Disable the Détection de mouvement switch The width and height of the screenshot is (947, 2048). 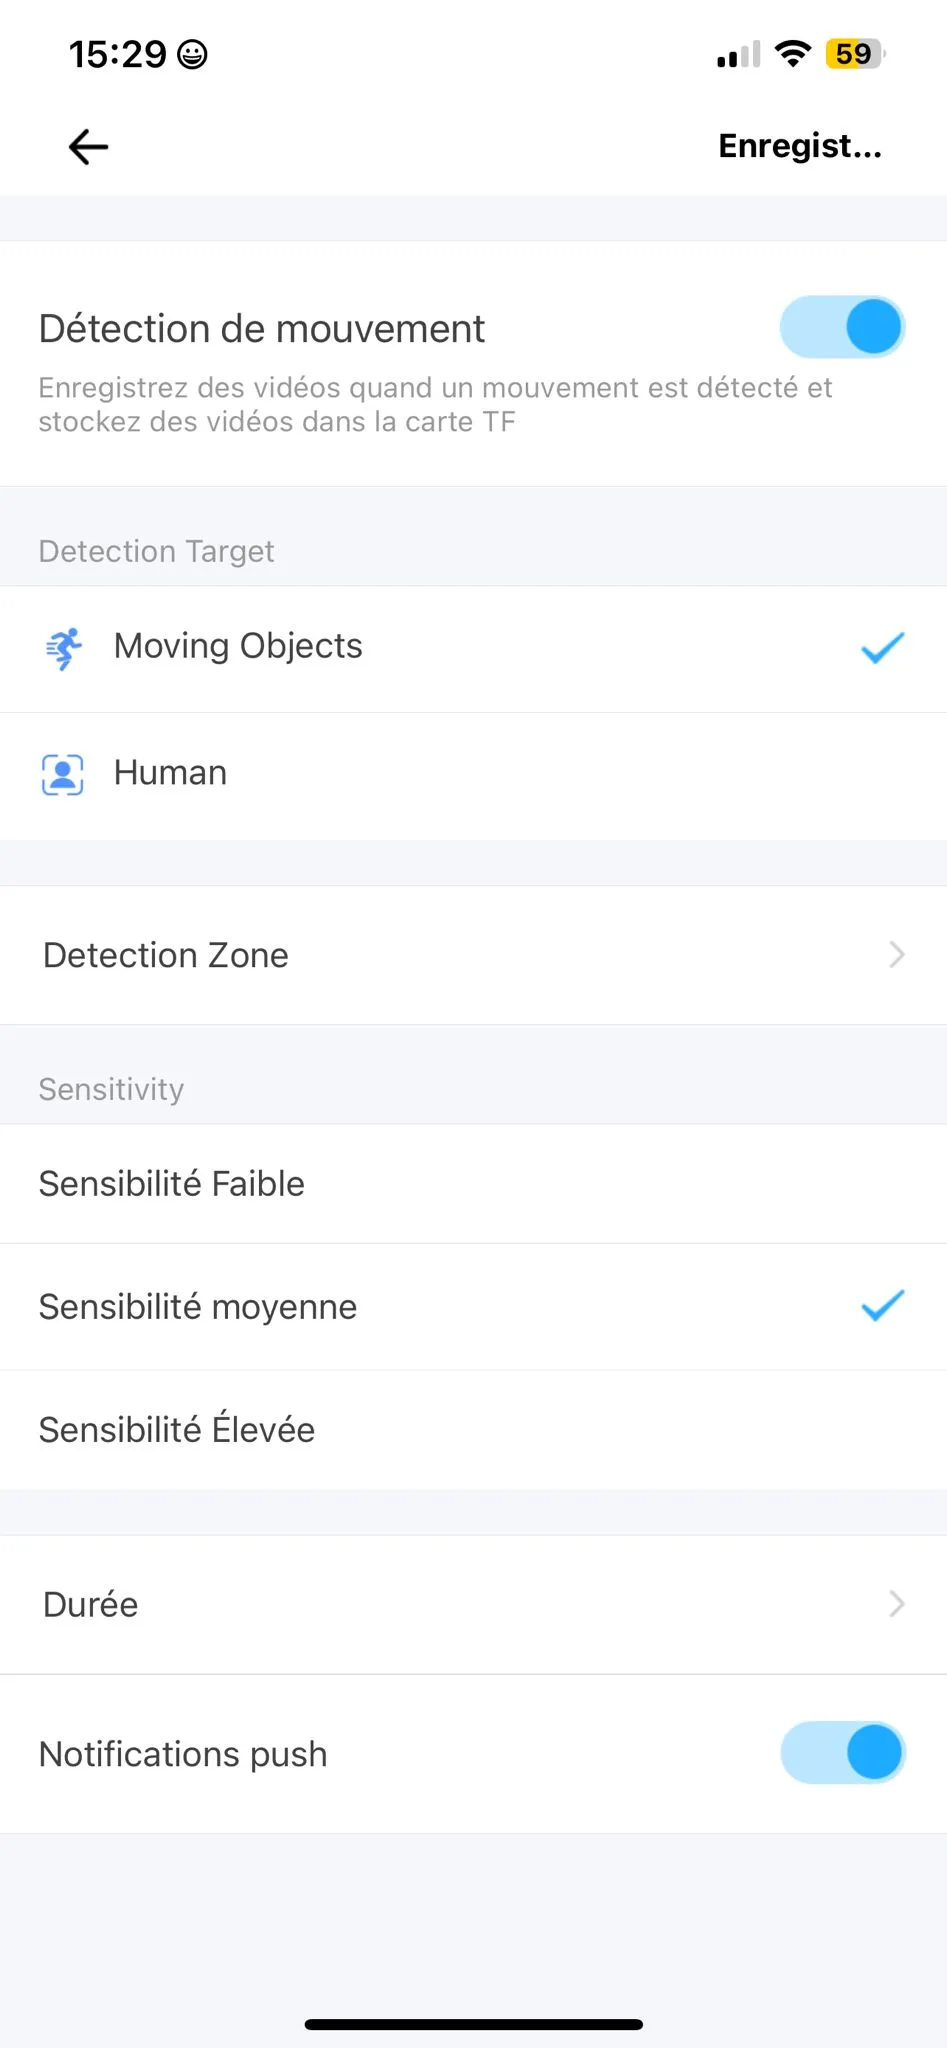click(842, 327)
